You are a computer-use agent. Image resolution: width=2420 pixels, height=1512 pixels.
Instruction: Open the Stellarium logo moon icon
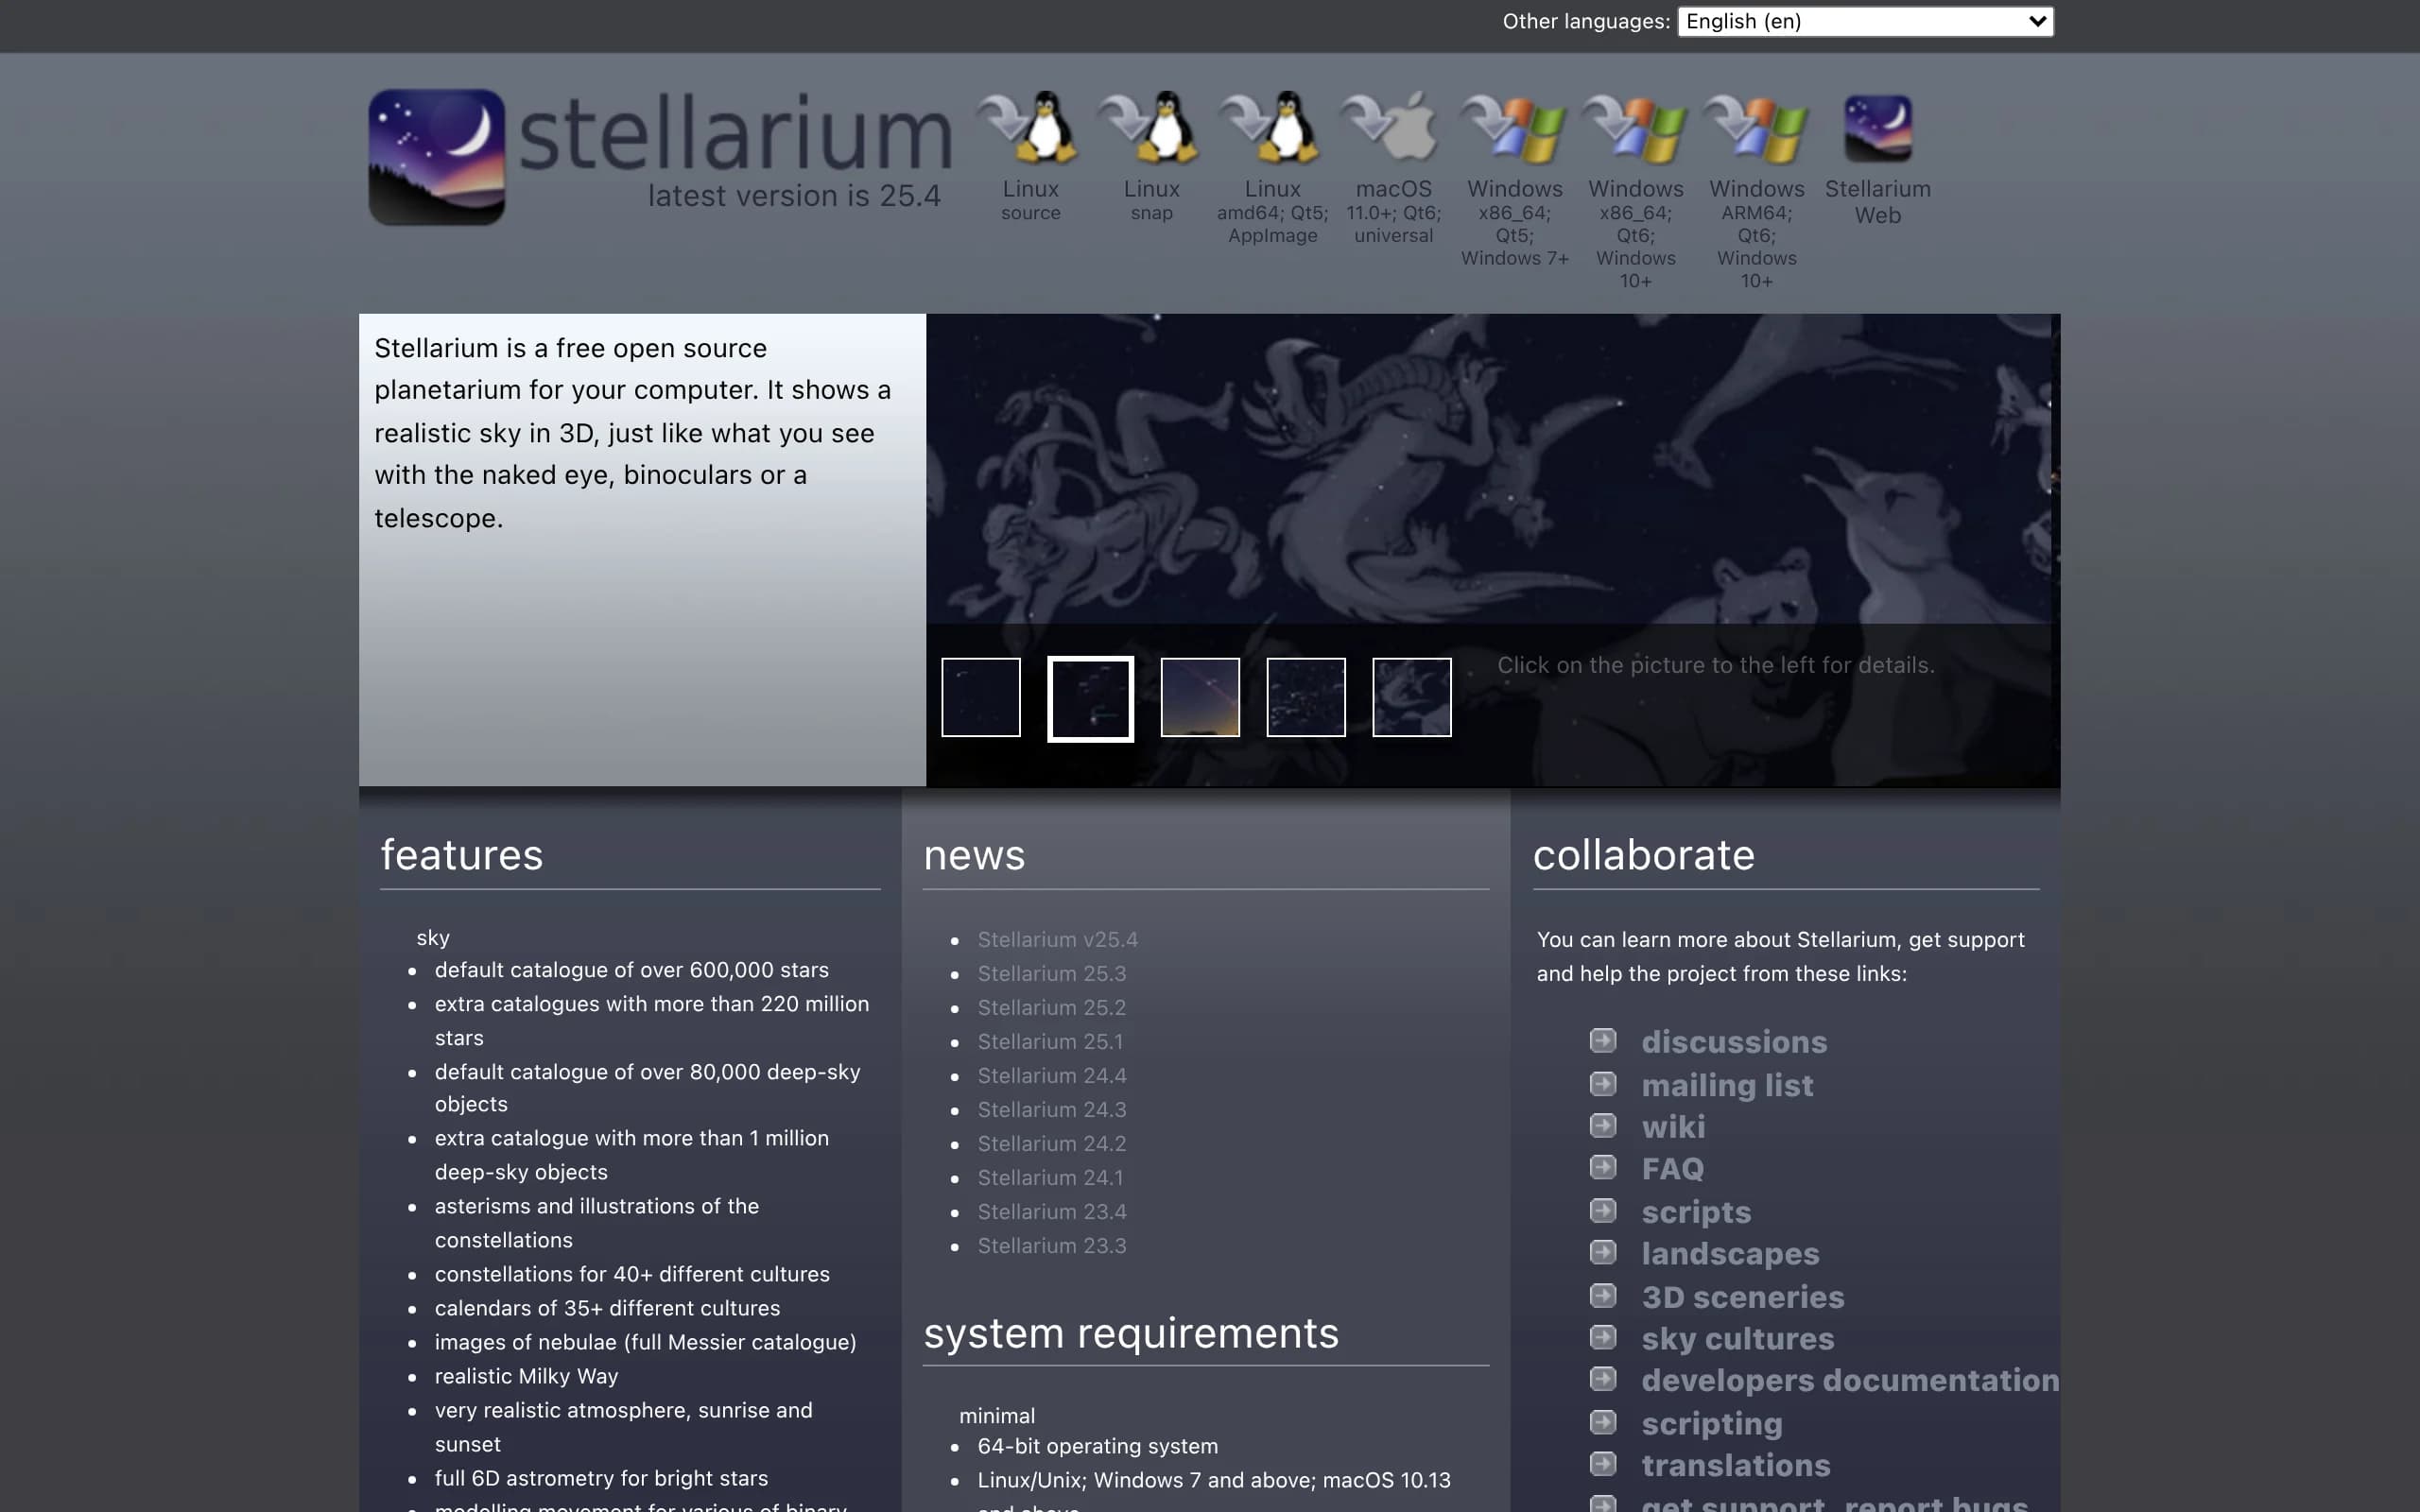[436, 157]
